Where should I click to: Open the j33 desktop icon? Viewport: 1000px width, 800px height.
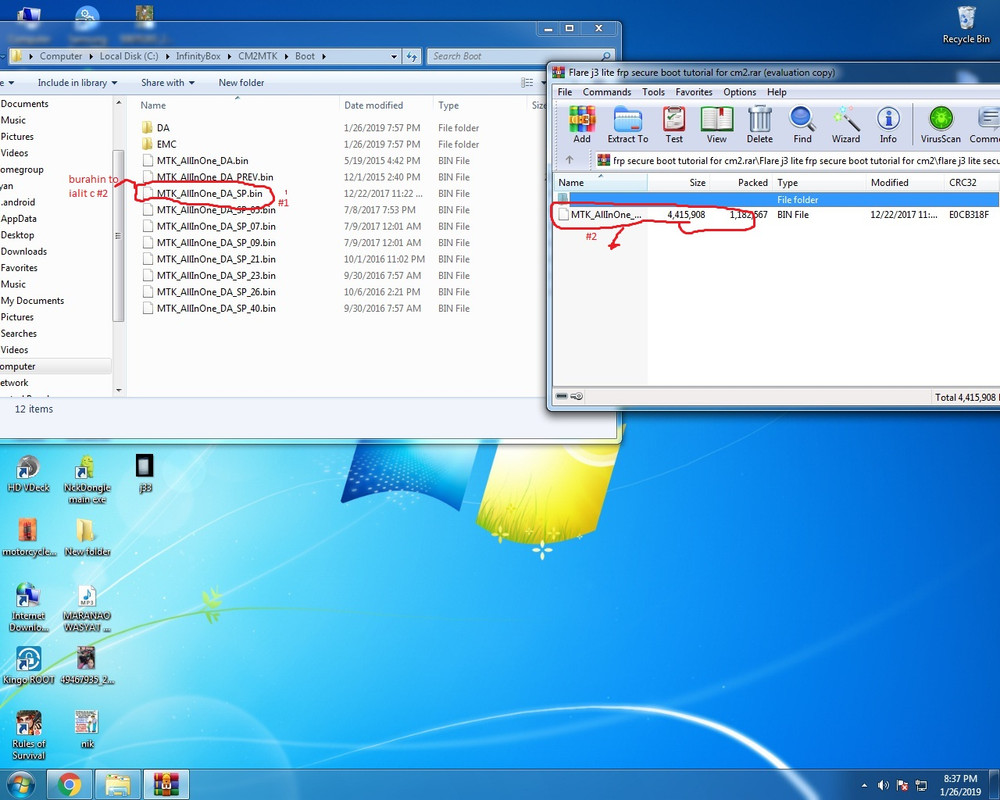(145, 474)
